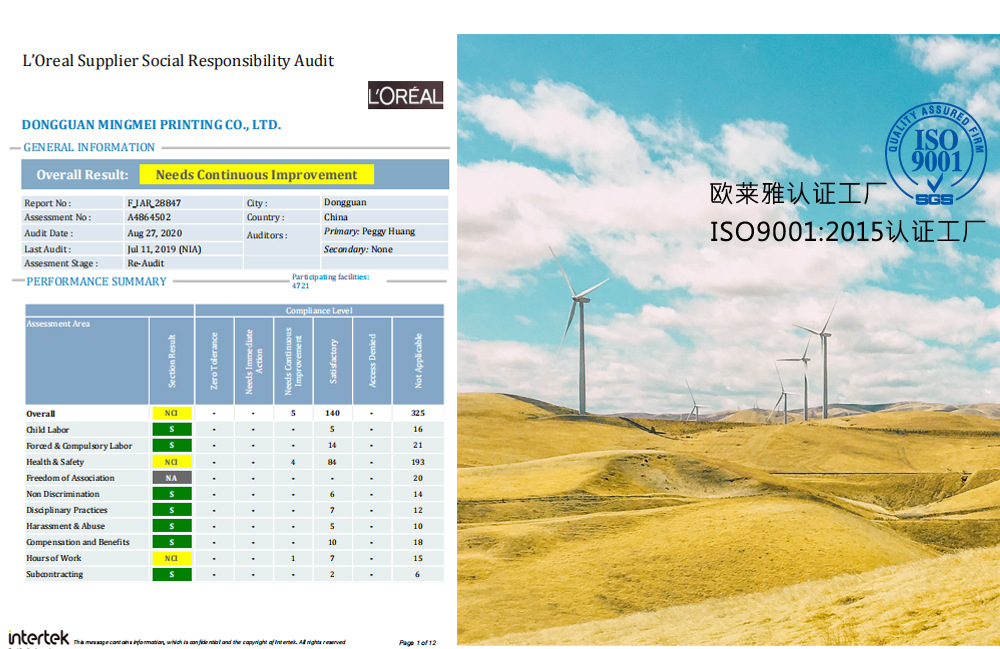Image resolution: width=1000 pixels, height=649 pixels.
Task: Click the PERFORMANCE SUMMARY section heading
Action: coord(96,281)
